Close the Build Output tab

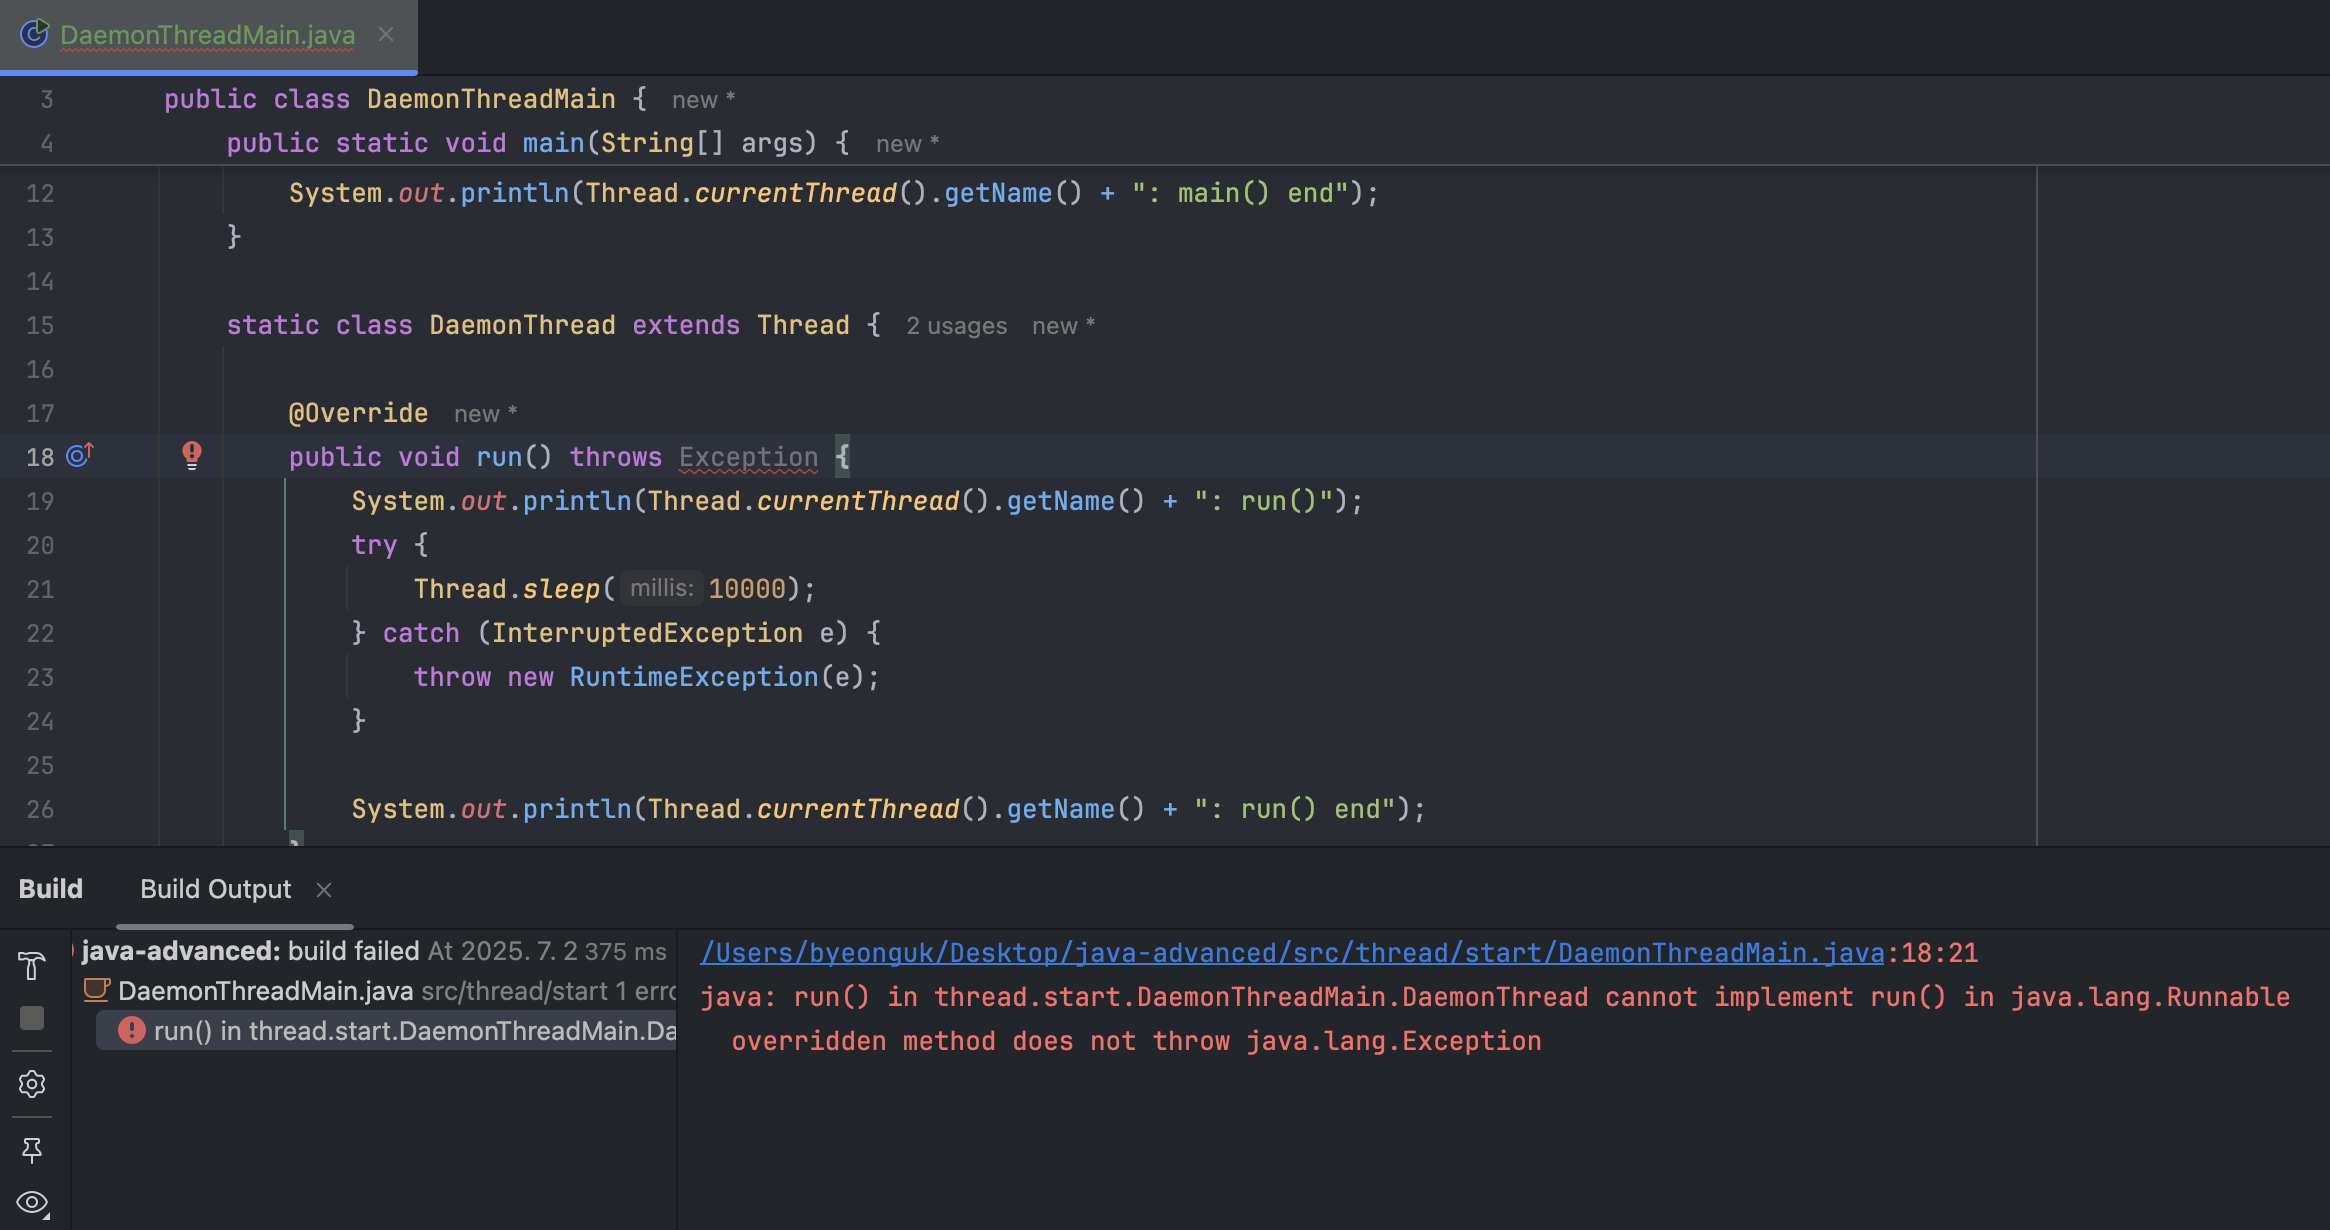[x=324, y=890]
